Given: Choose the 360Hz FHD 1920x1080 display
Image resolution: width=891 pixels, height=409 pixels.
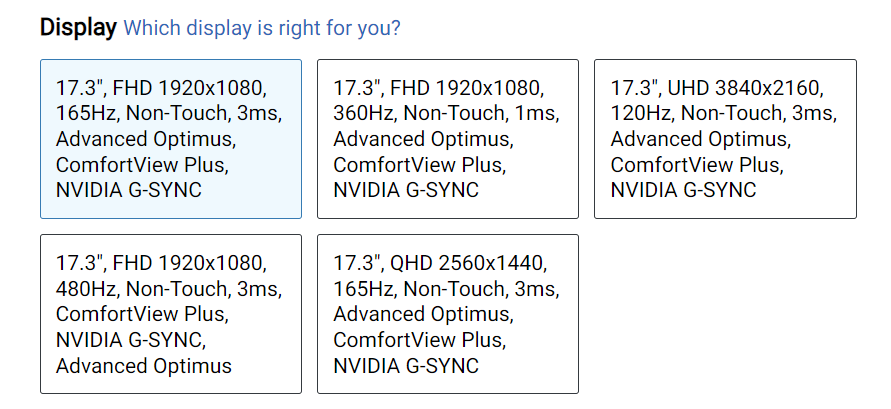Looking at the screenshot, I should click(x=448, y=139).
